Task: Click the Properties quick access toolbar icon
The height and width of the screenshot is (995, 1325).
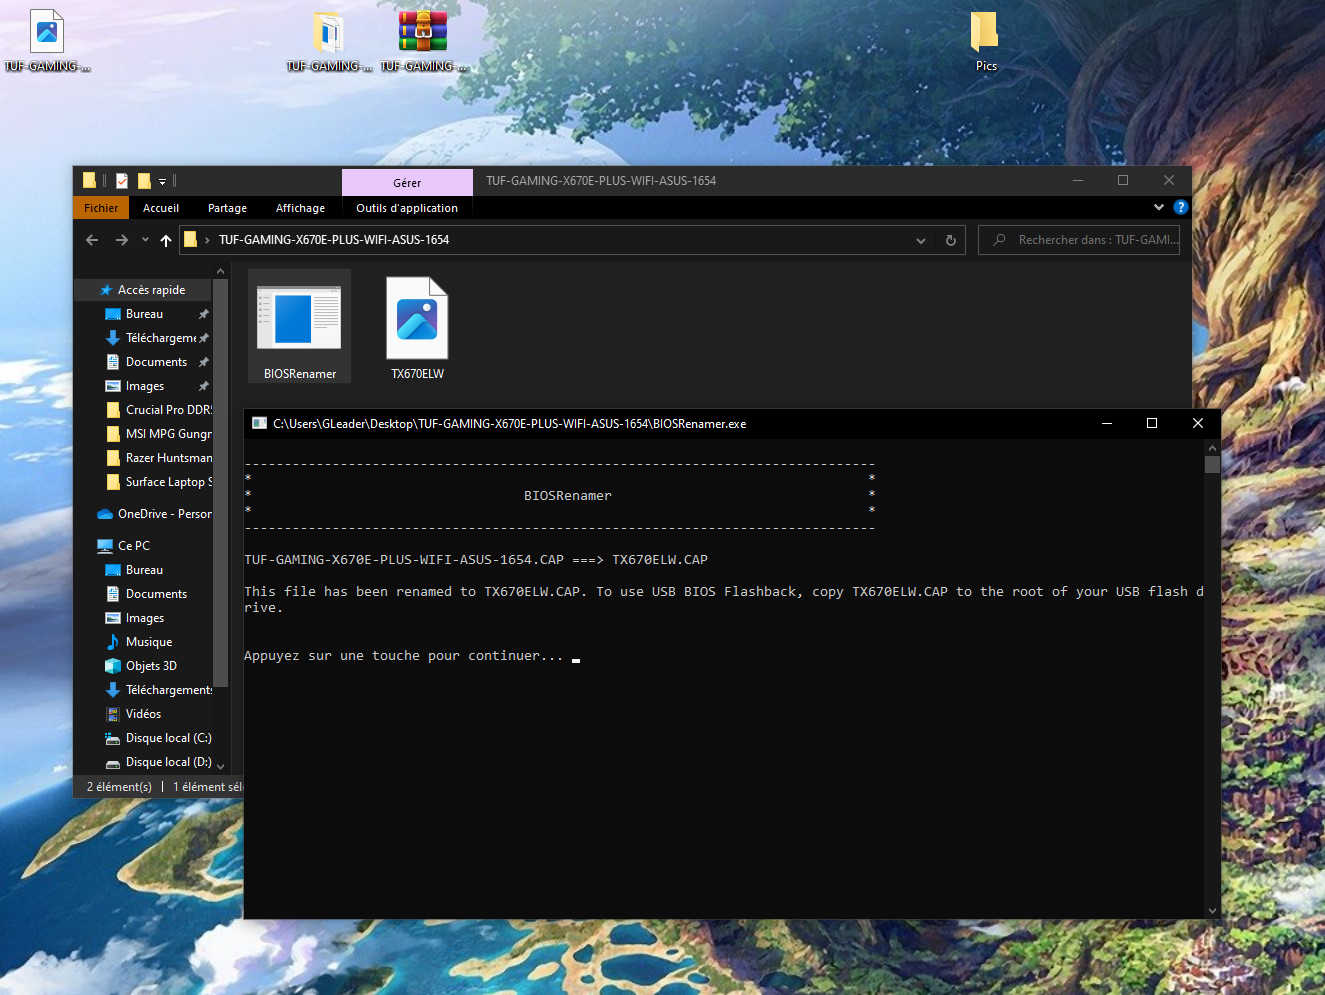Action: coord(121,181)
